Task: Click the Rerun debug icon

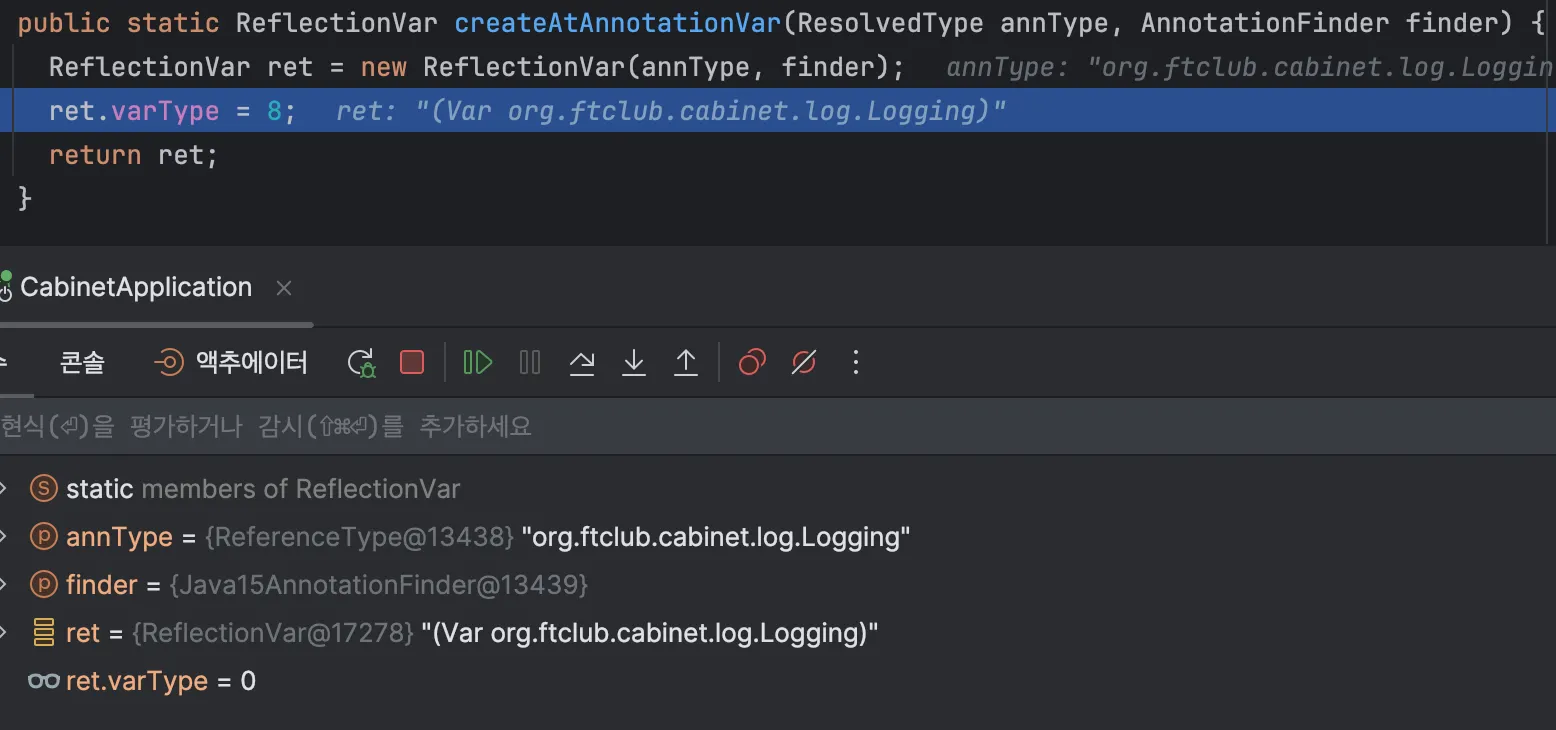Action: pyautogui.click(x=361, y=362)
